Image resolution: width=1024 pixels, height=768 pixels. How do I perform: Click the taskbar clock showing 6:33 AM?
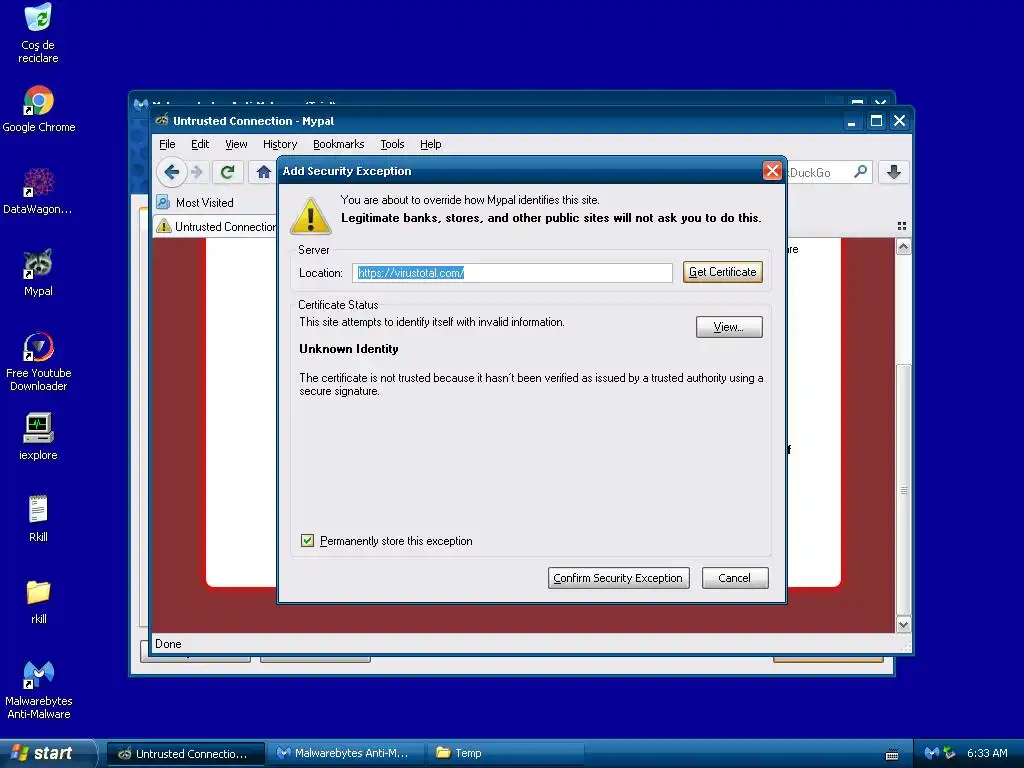(987, 754)
